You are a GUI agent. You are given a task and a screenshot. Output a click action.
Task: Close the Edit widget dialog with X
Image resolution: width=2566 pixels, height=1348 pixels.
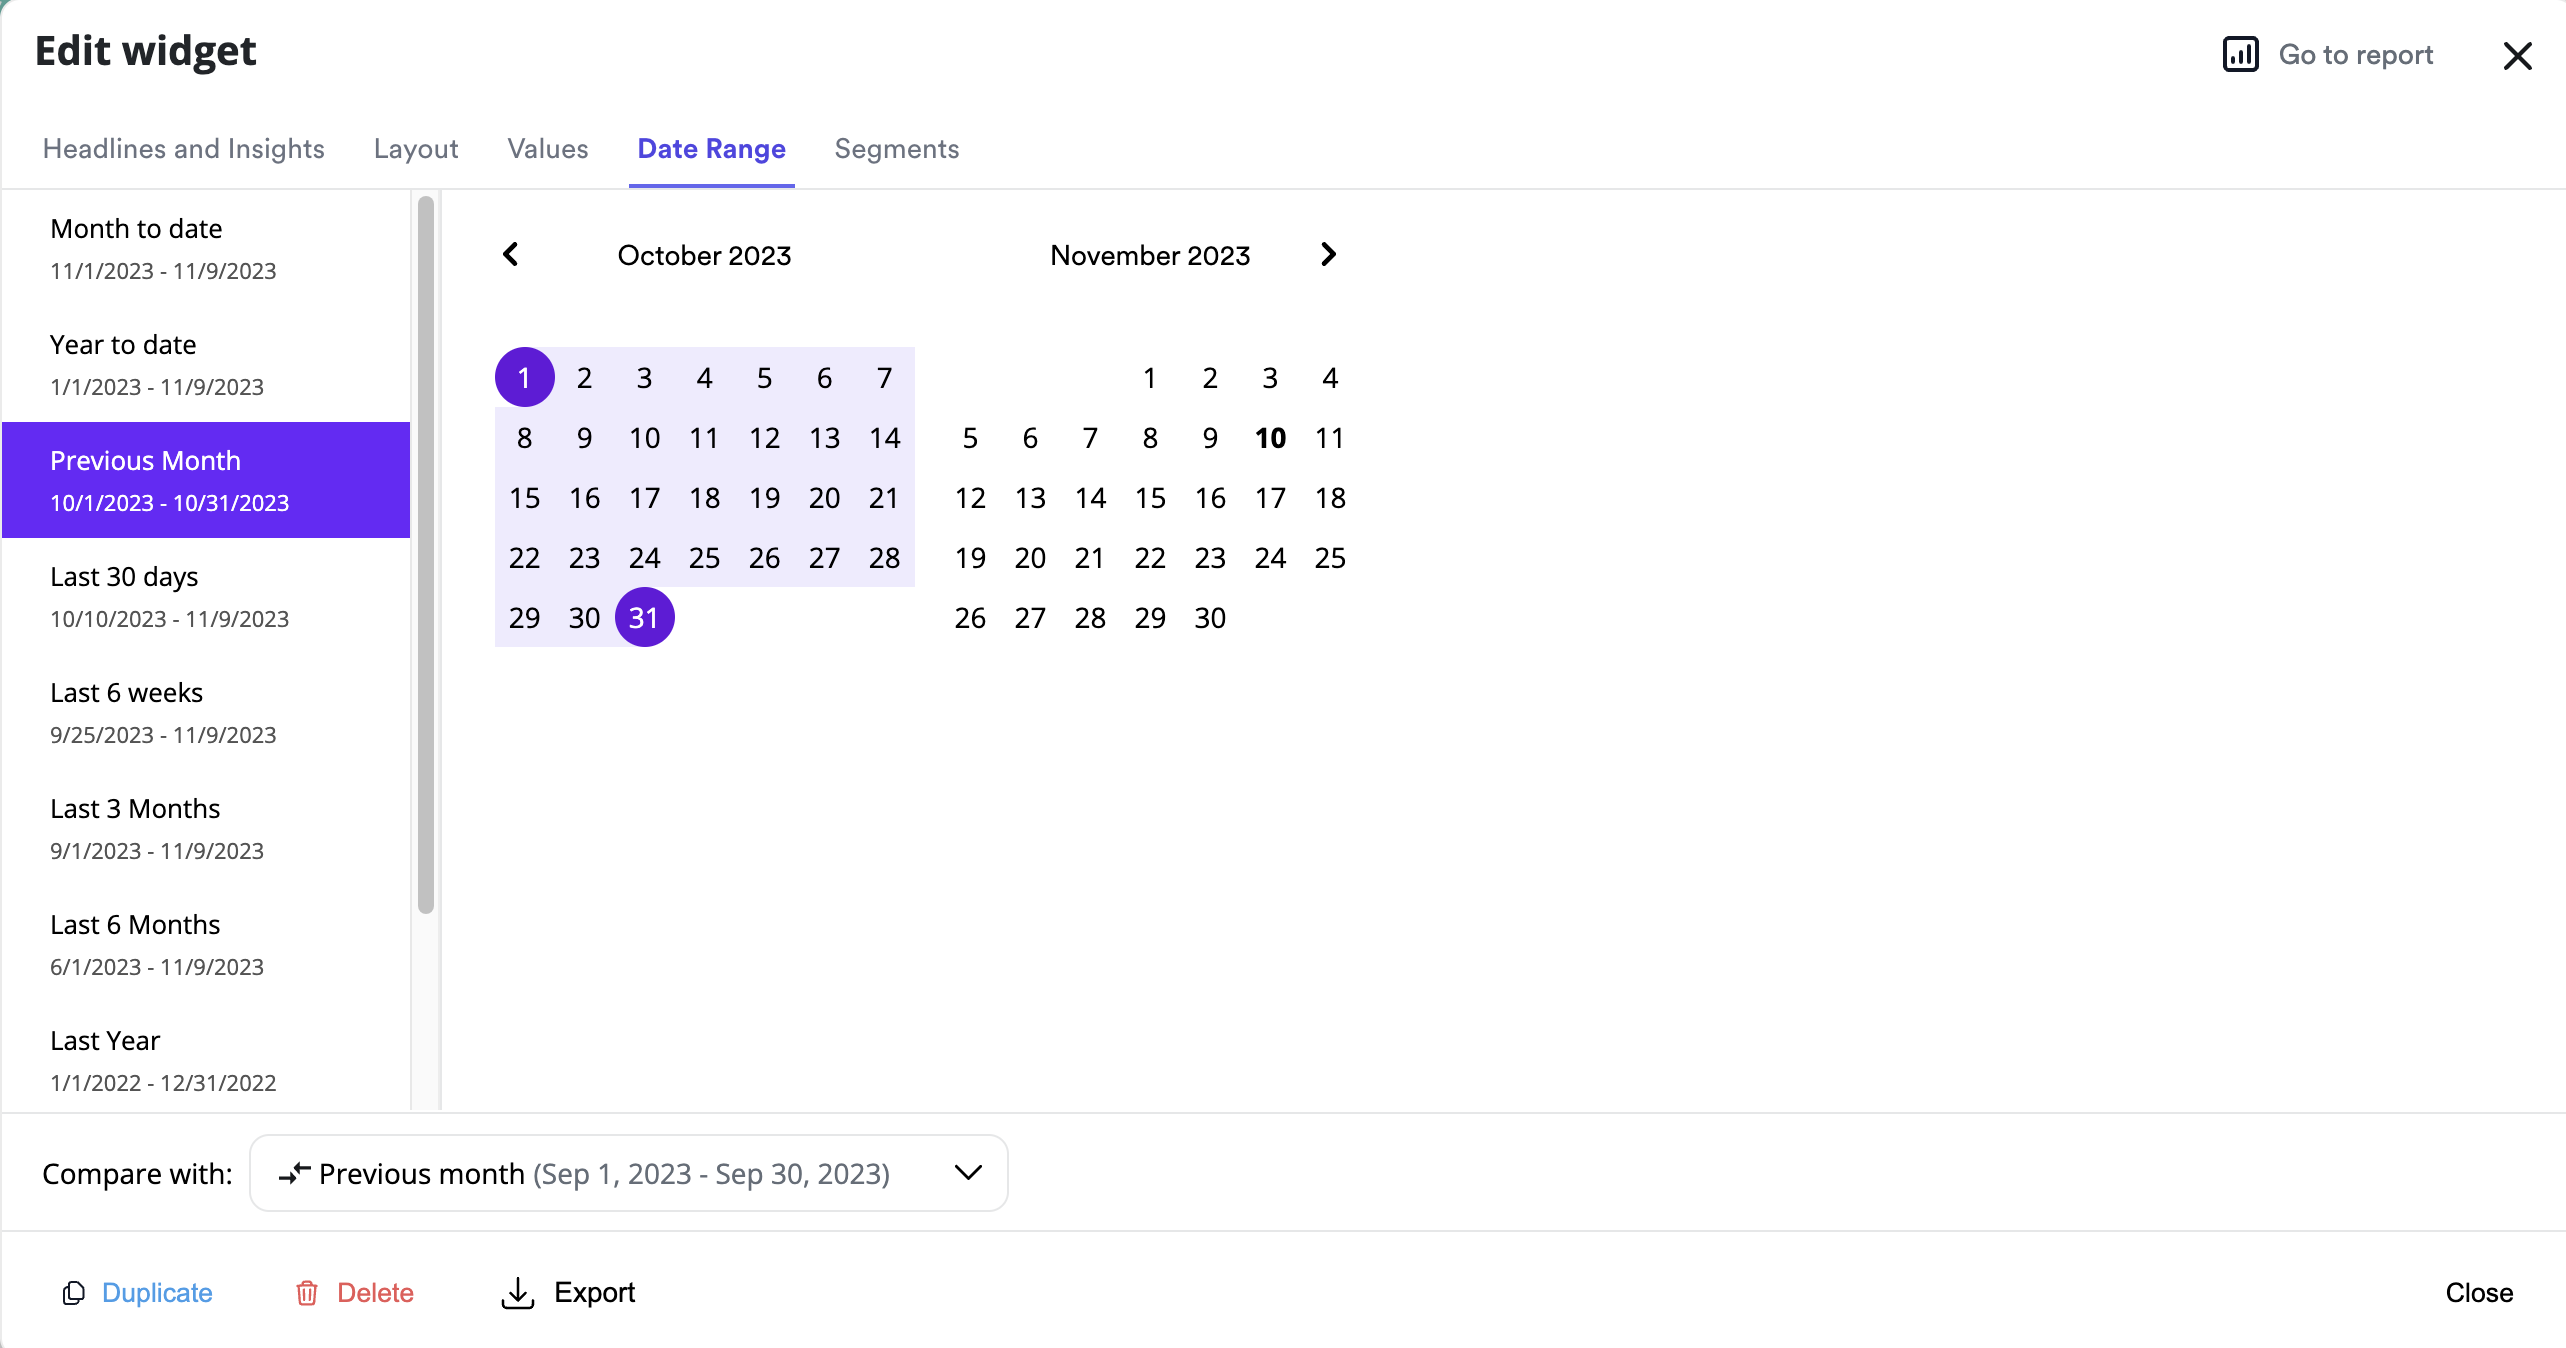[x=2517, y=56]
